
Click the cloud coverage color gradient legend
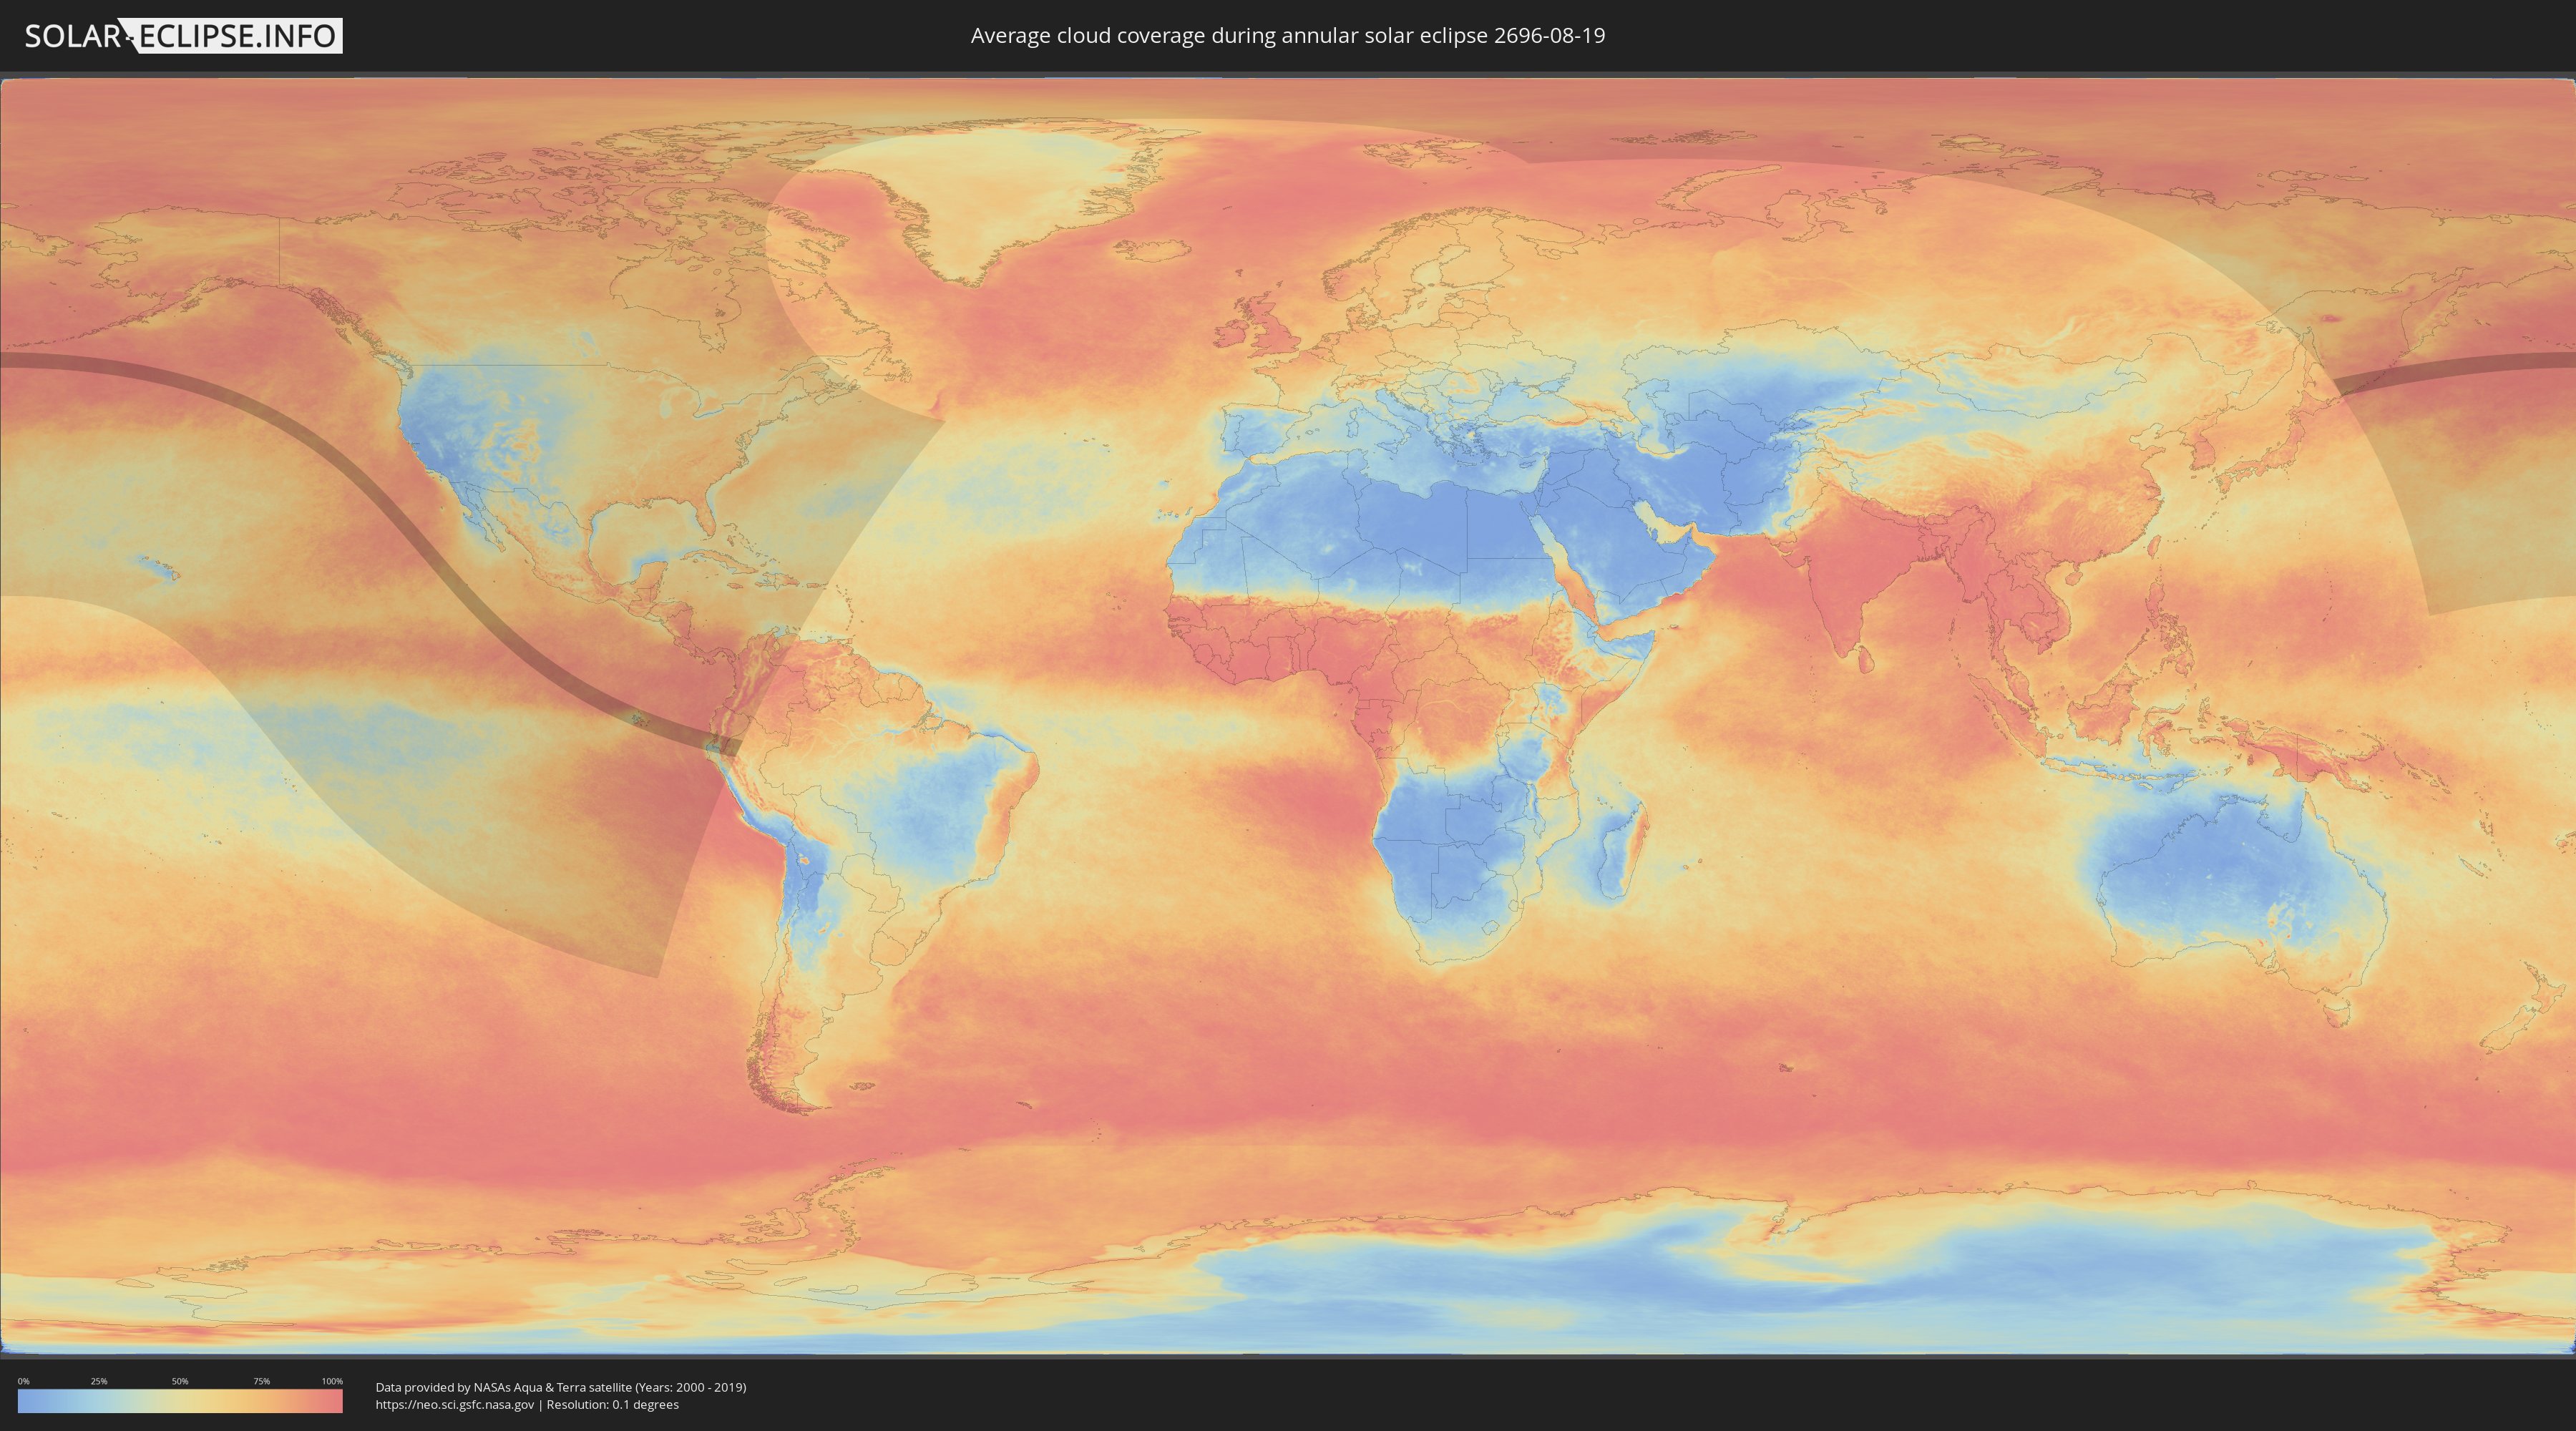coord(180,1401)
